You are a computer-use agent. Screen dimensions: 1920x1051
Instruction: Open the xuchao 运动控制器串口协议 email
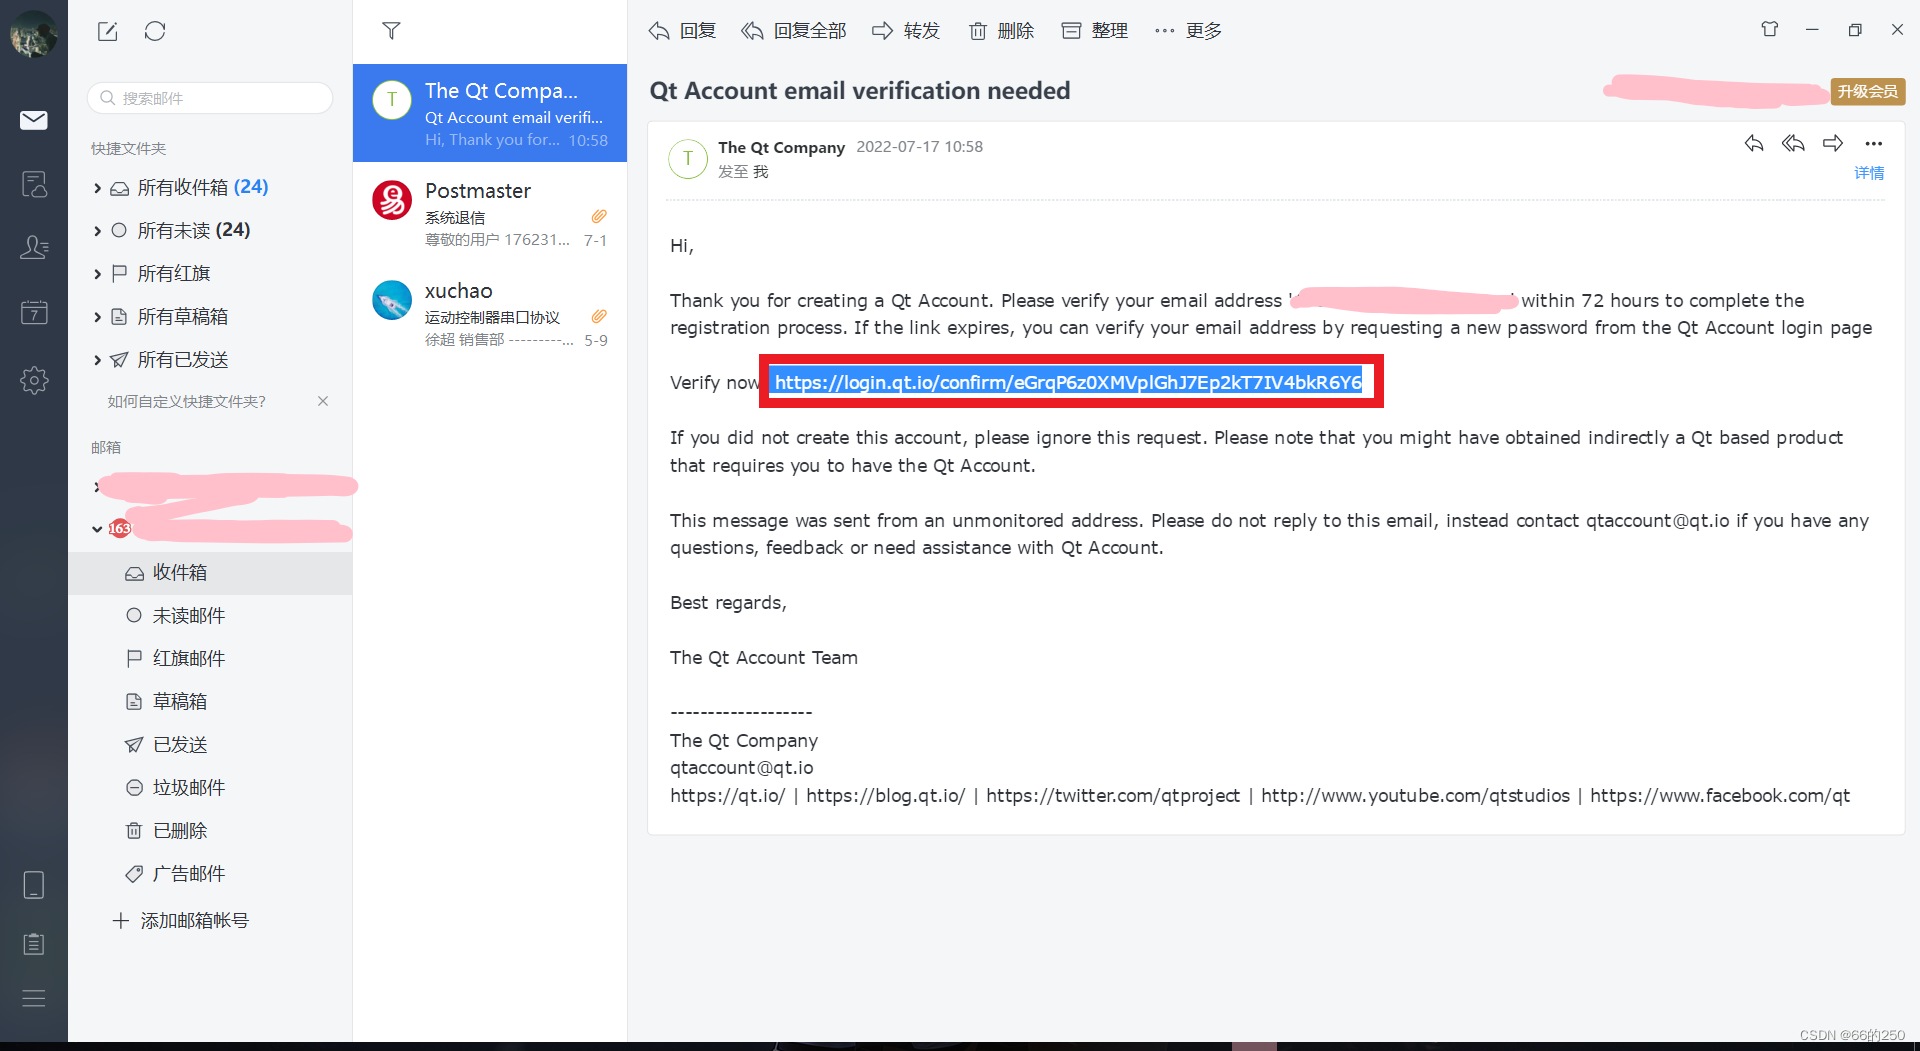coord(490,313)
